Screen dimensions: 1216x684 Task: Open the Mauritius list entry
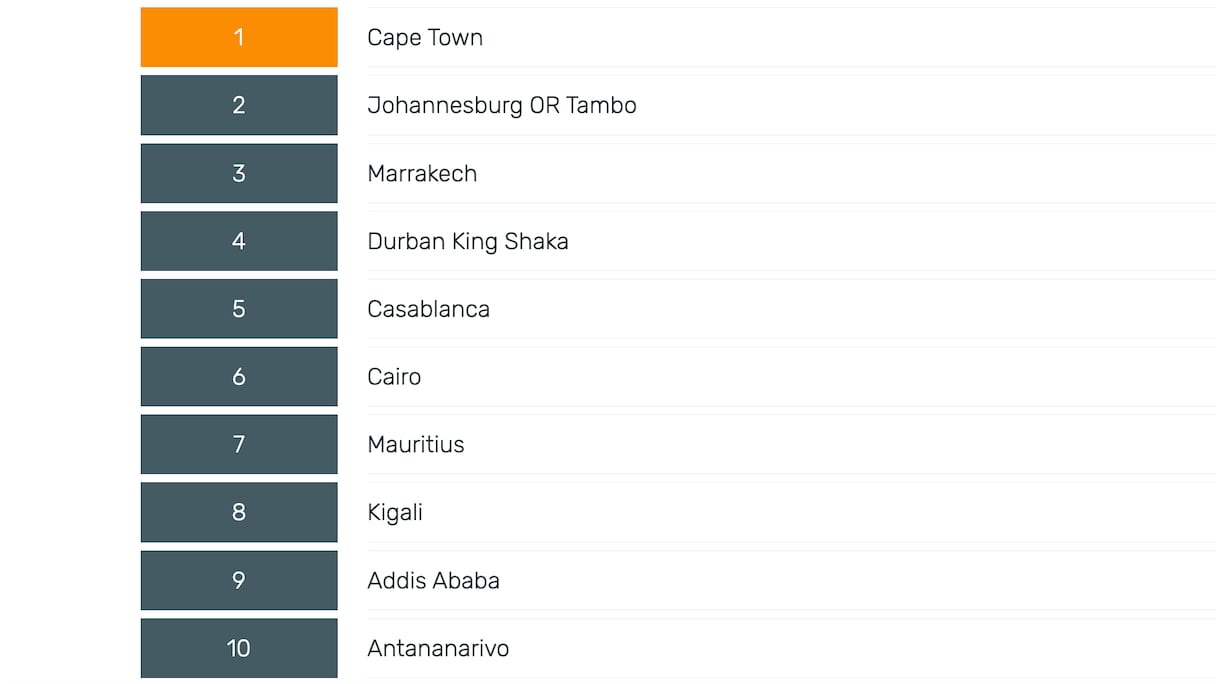pyautogui.click(x=416, y=444)
